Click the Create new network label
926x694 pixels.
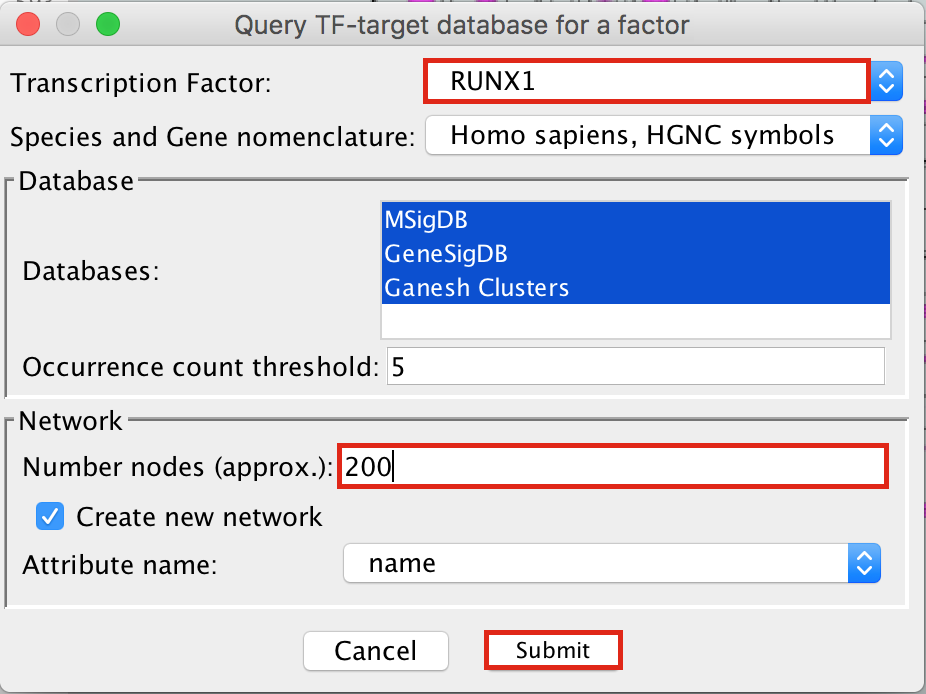[199, 517]
